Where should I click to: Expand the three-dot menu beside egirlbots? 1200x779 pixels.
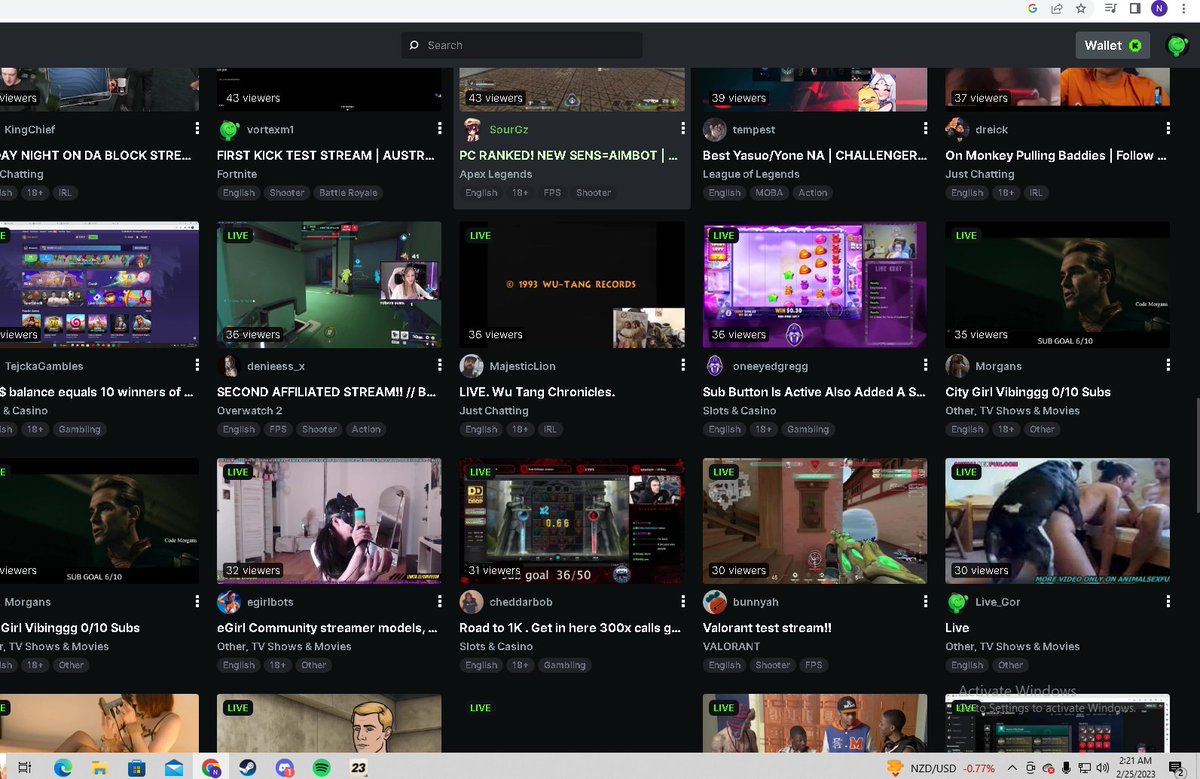[x=438, y=601]
